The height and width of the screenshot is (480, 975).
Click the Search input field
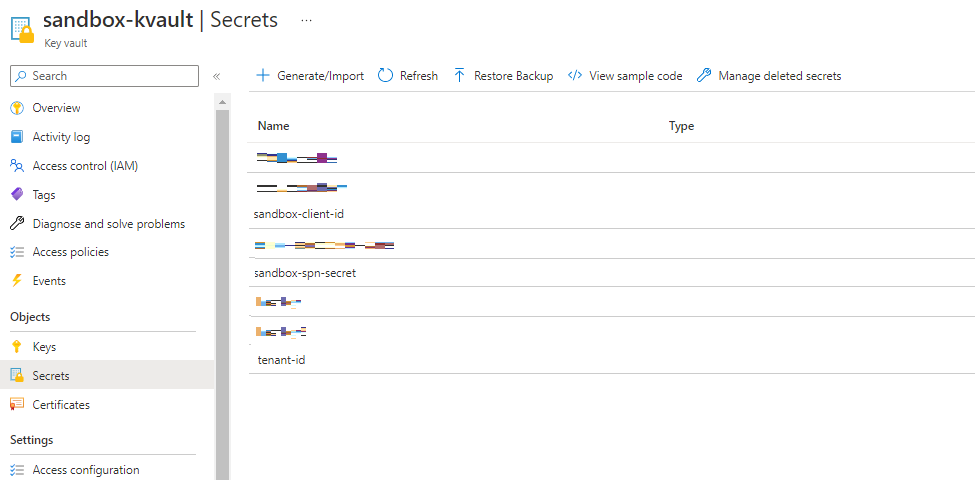[104, 76]
